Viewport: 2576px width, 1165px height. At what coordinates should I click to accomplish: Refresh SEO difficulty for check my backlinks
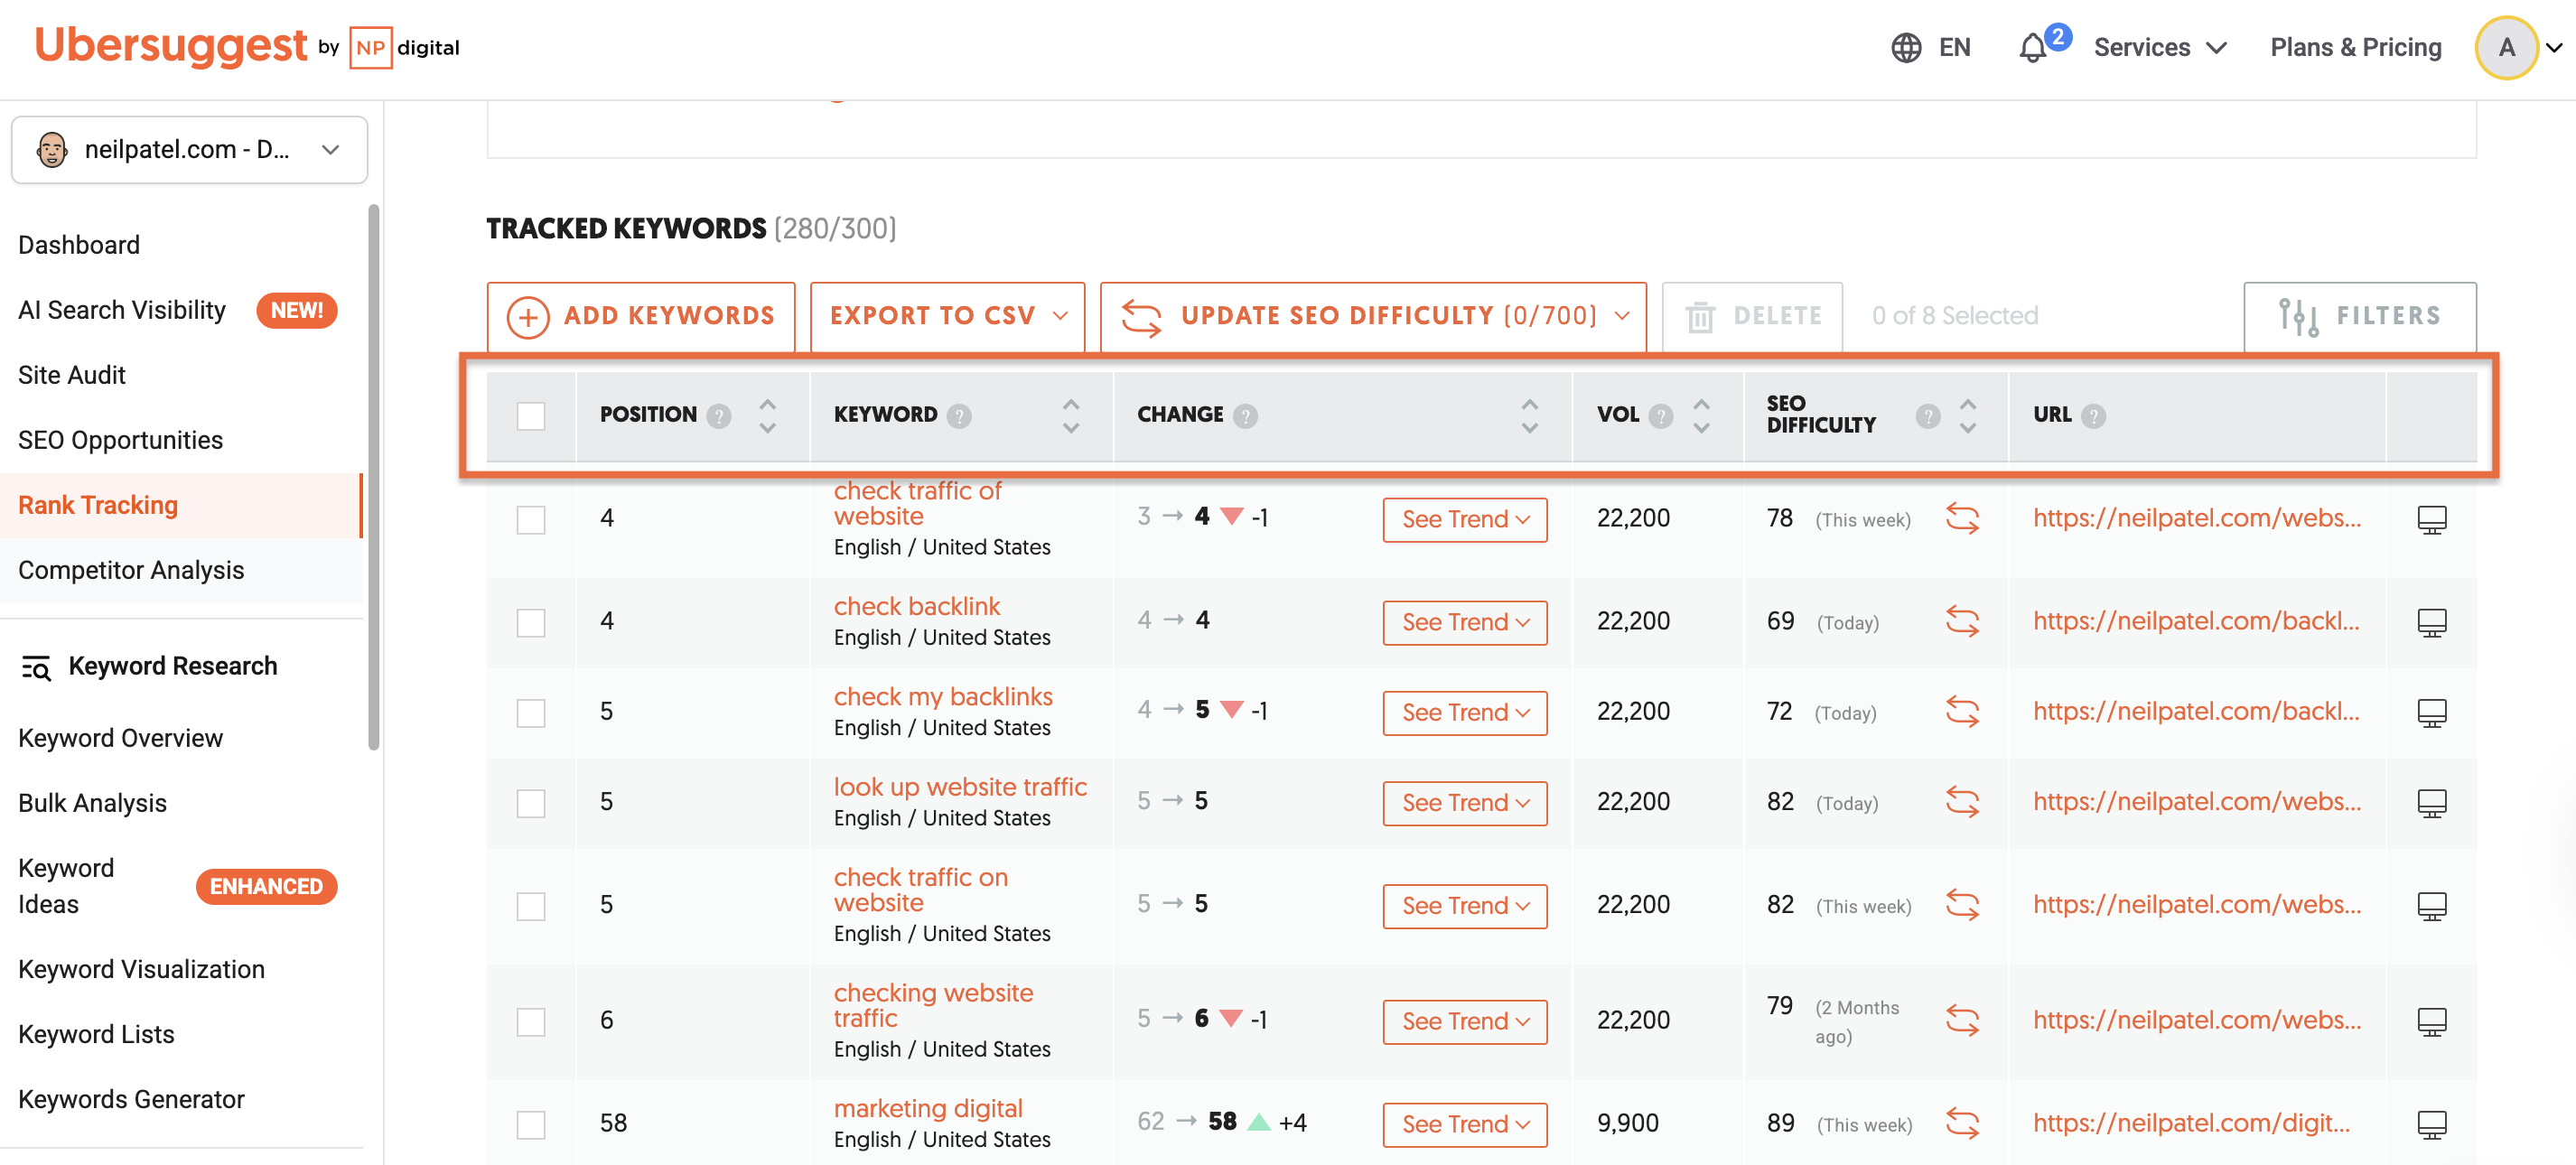click(x=1962, y=711)
